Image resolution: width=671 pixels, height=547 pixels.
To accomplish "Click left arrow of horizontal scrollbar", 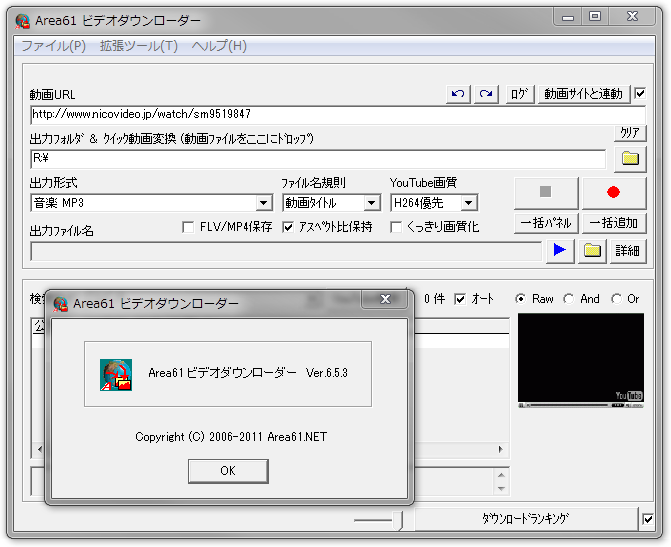I will 40,449.
